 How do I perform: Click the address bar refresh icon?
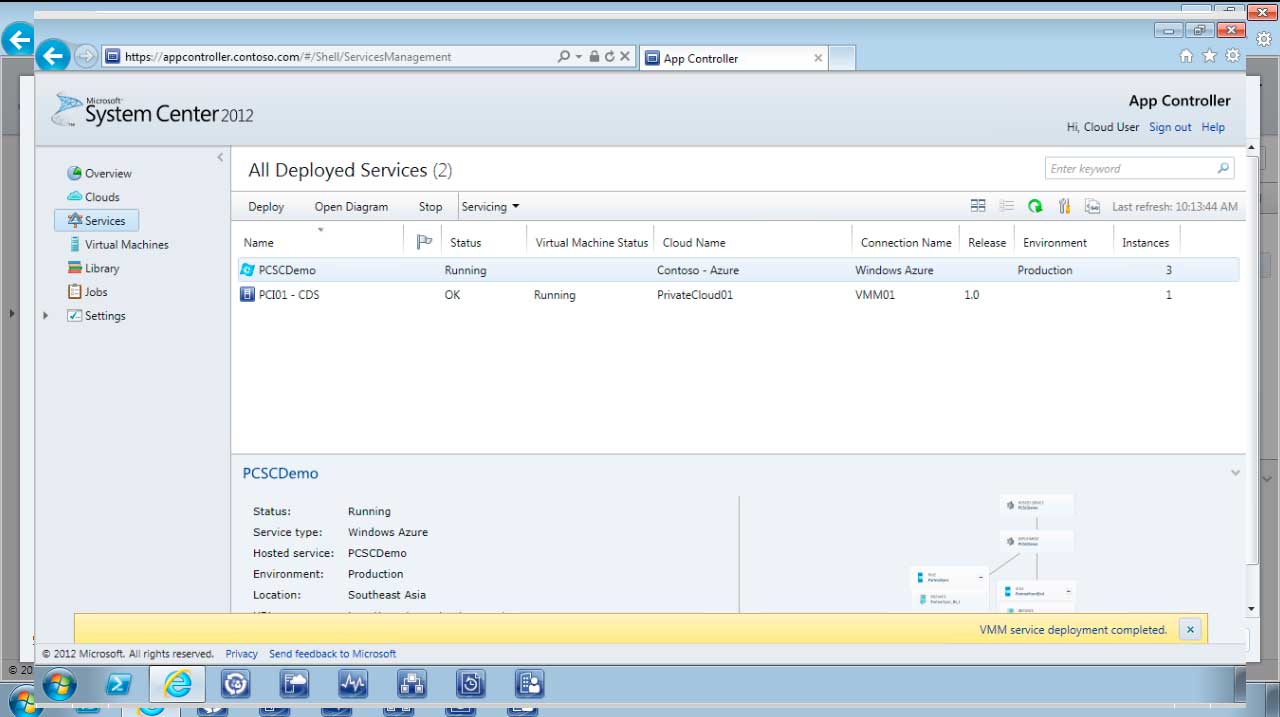click(610, 57)
